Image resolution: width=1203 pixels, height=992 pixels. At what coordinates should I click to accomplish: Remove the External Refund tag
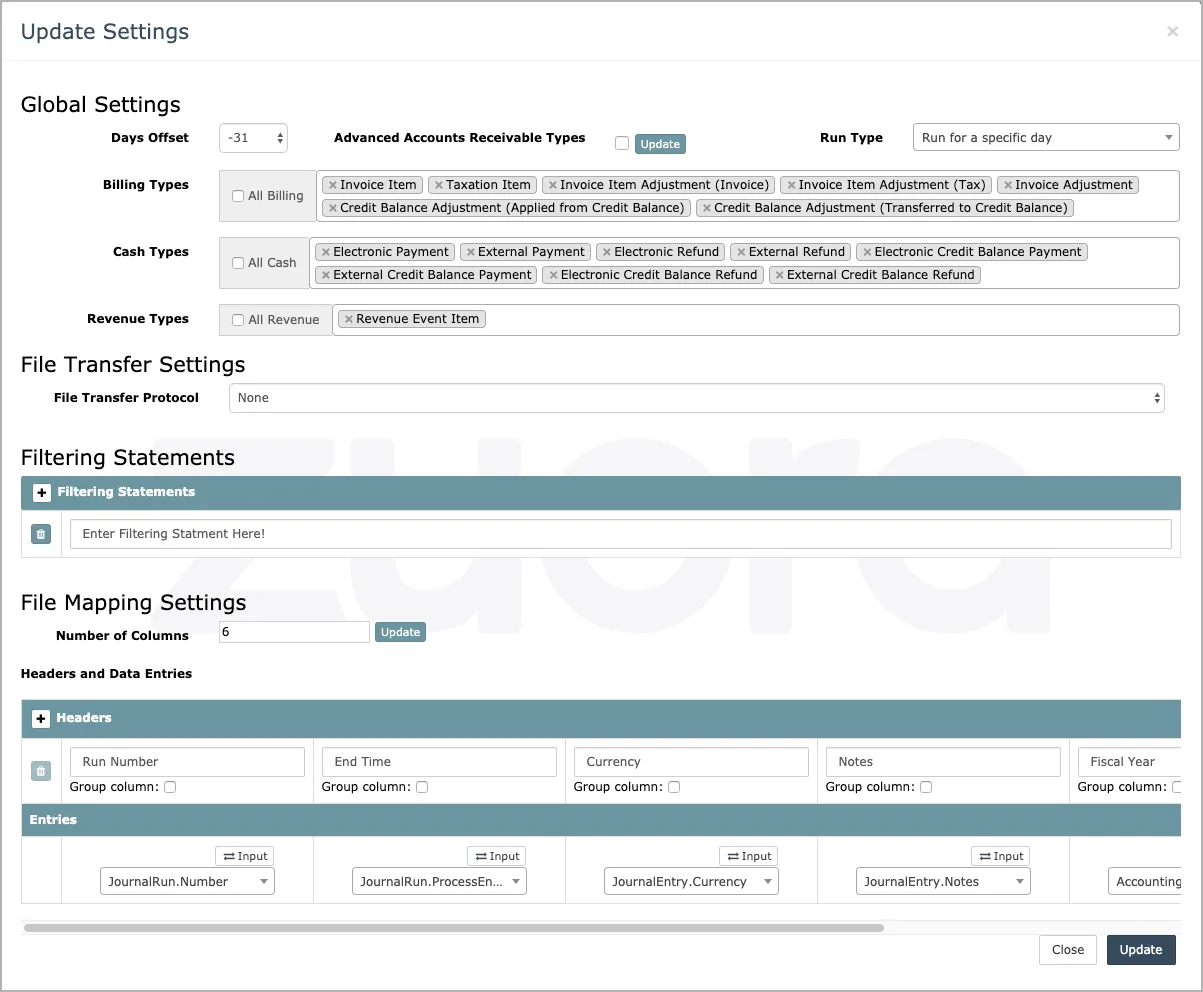pos(741,252)
